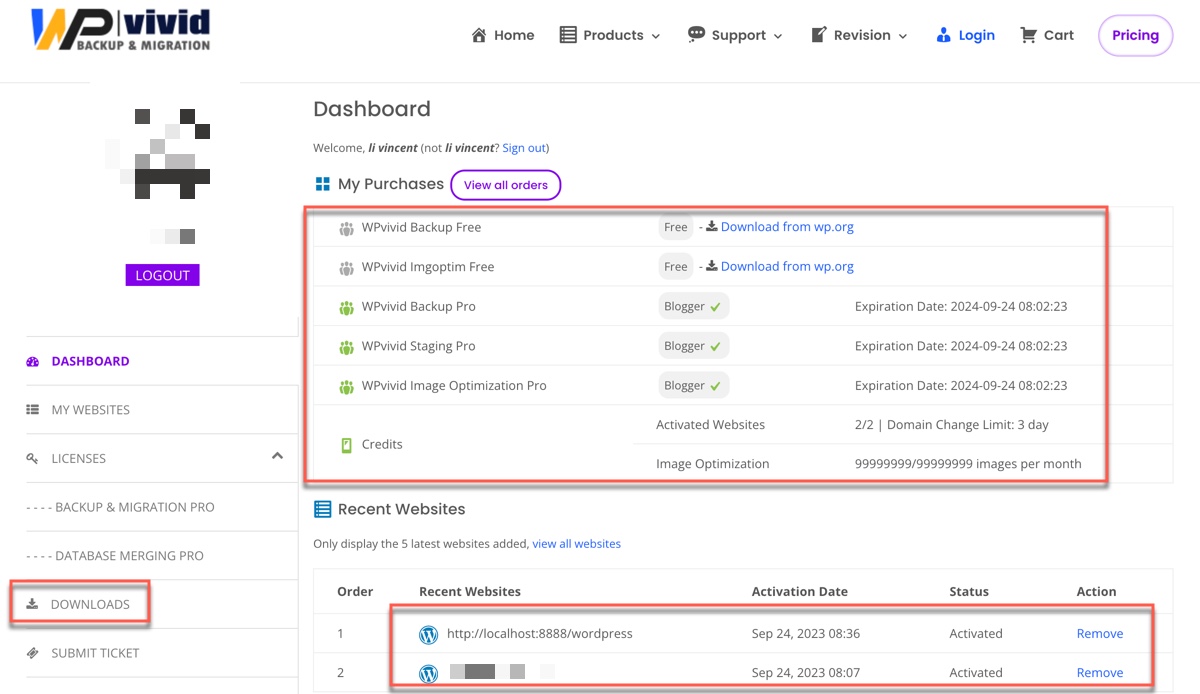Image resolution: width=1200 pixels, height=694 pixels.
Task: Click the Home house icon
Action: (480, 35)
